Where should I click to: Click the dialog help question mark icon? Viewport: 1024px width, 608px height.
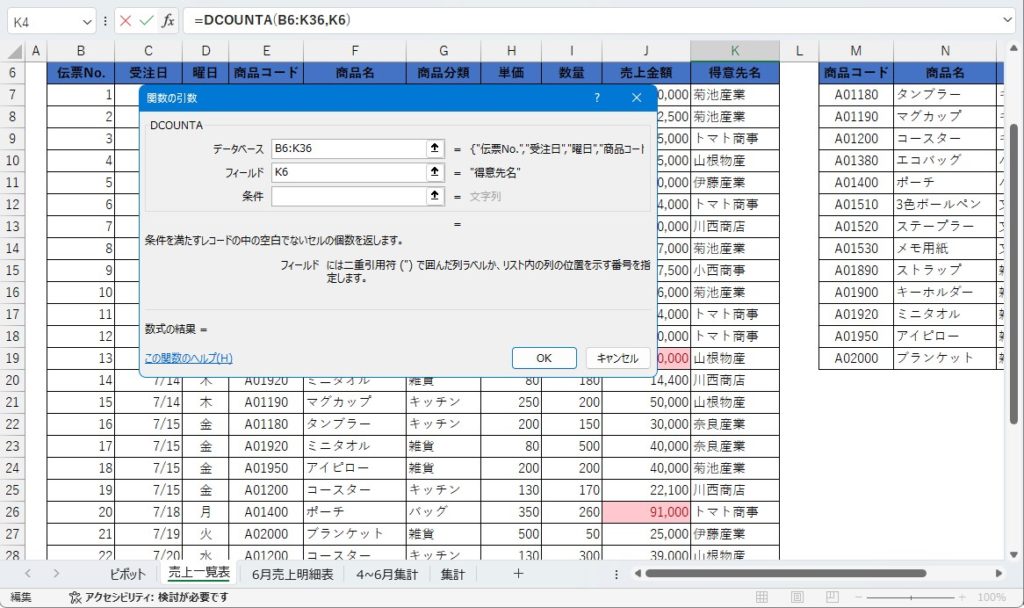tap(597, 98)
